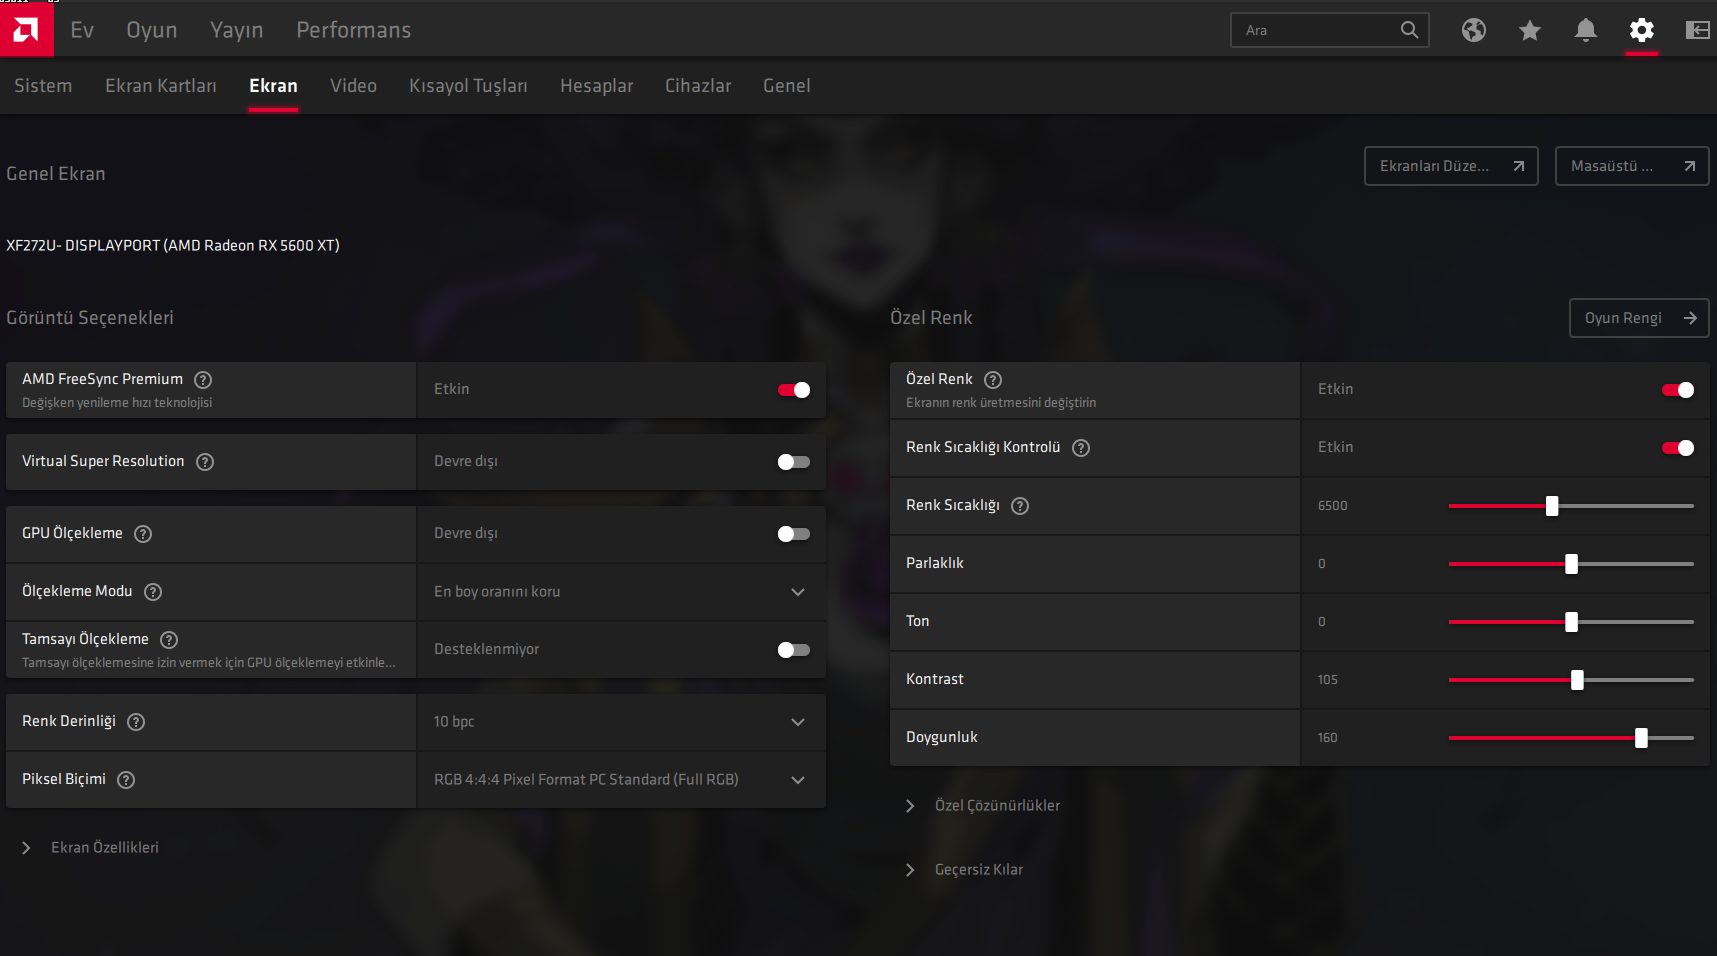Open the Kısayol Tuşları tab
The image size is (1717, 956).
(468, 86)
